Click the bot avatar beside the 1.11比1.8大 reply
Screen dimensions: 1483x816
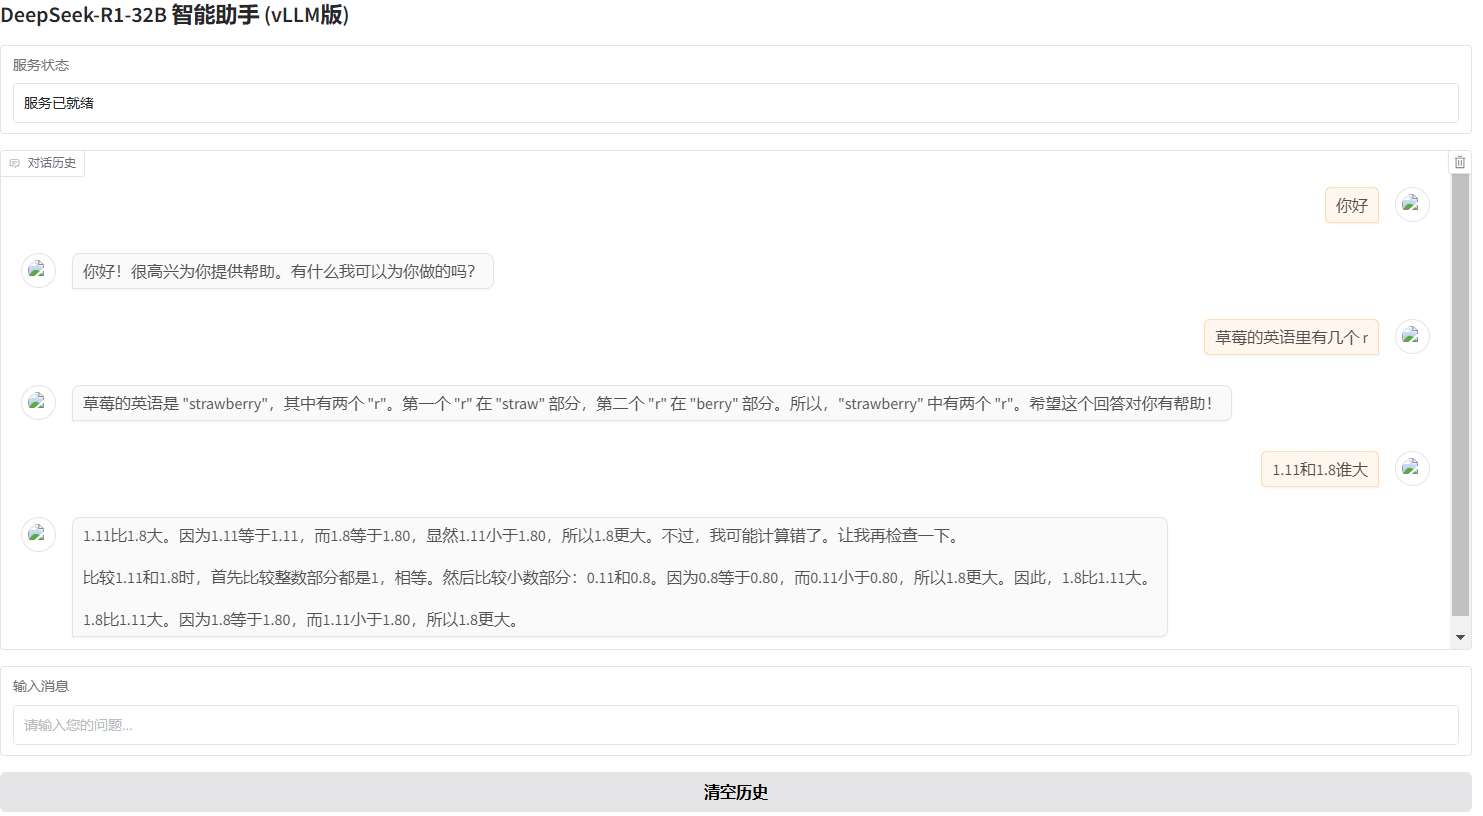[38, 534]
